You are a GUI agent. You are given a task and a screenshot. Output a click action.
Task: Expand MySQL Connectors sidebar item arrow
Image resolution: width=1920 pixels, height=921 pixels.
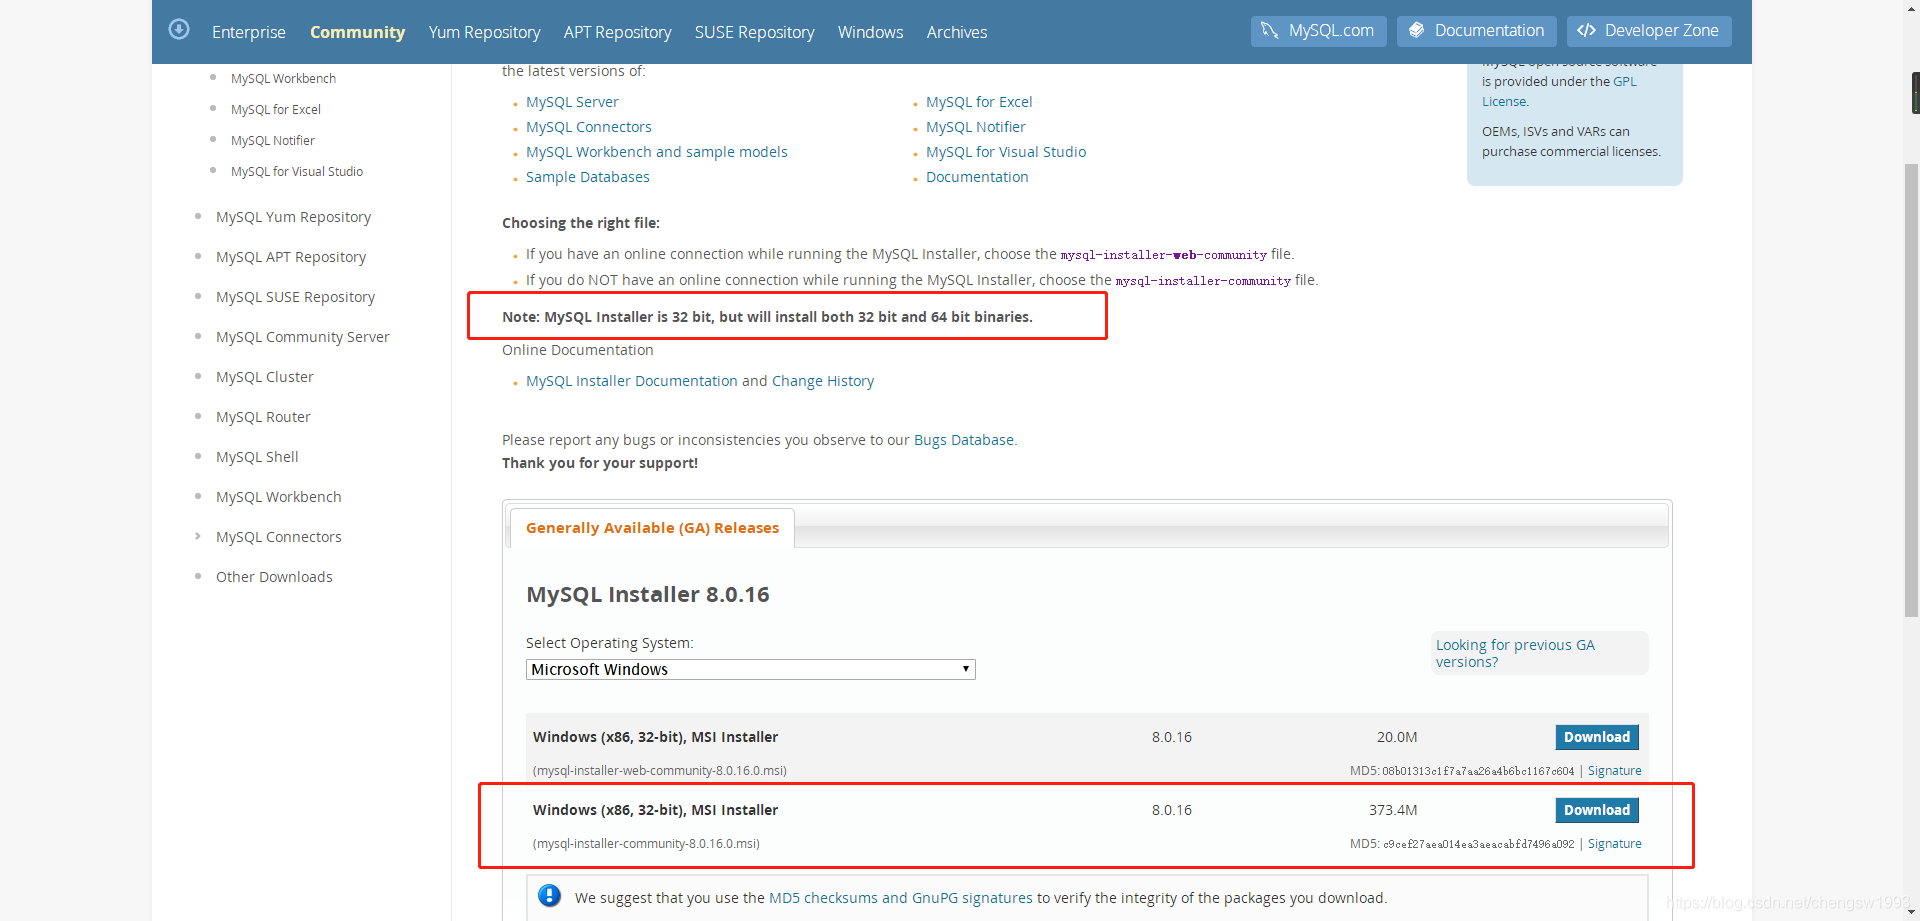[198, 536]
